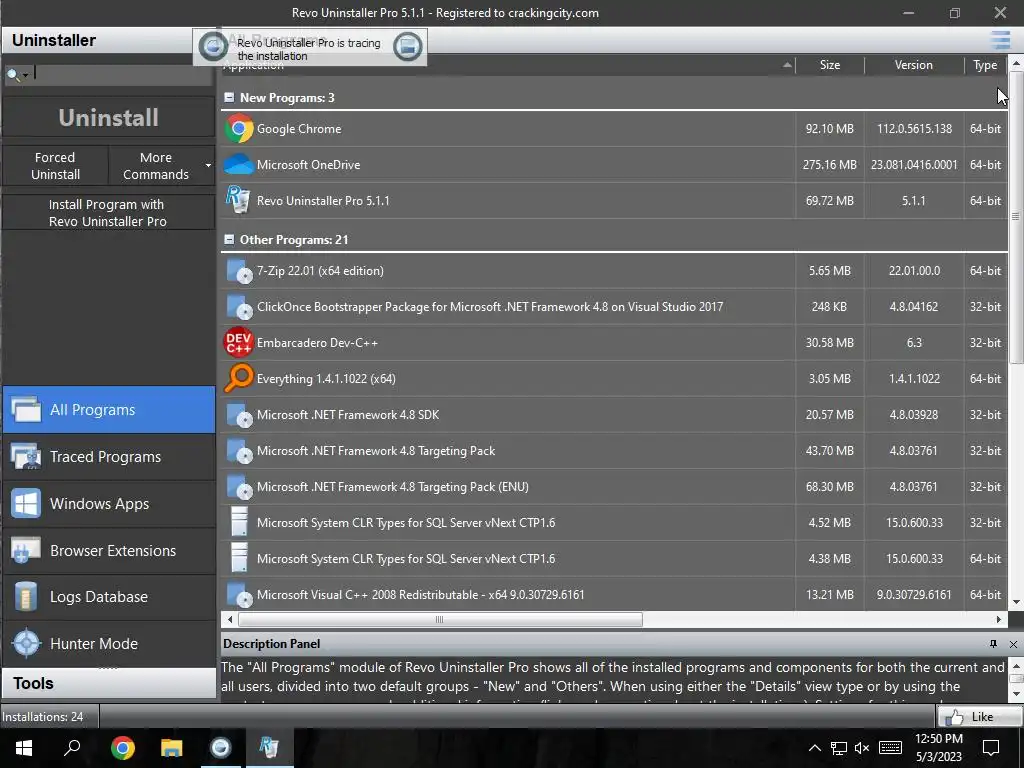
Task: Sort list by Version column header
Action: click(914, 65)
